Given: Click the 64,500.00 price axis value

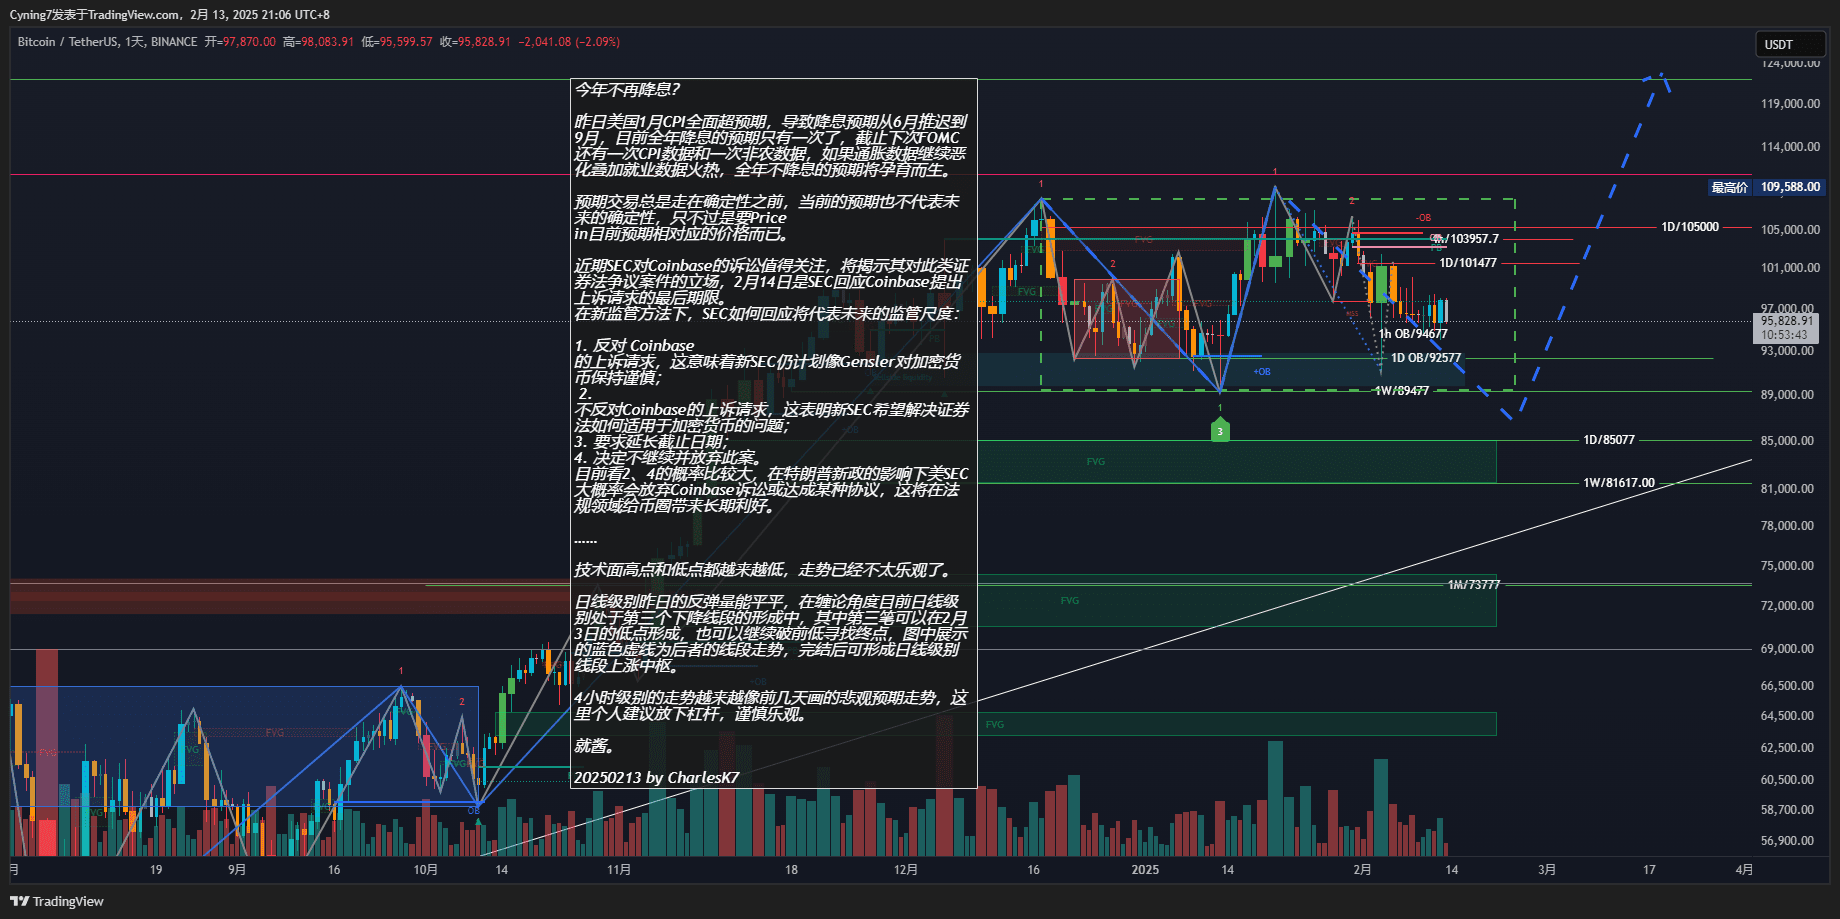Looking at the screenshot, I should click(x=1787, y=716).
